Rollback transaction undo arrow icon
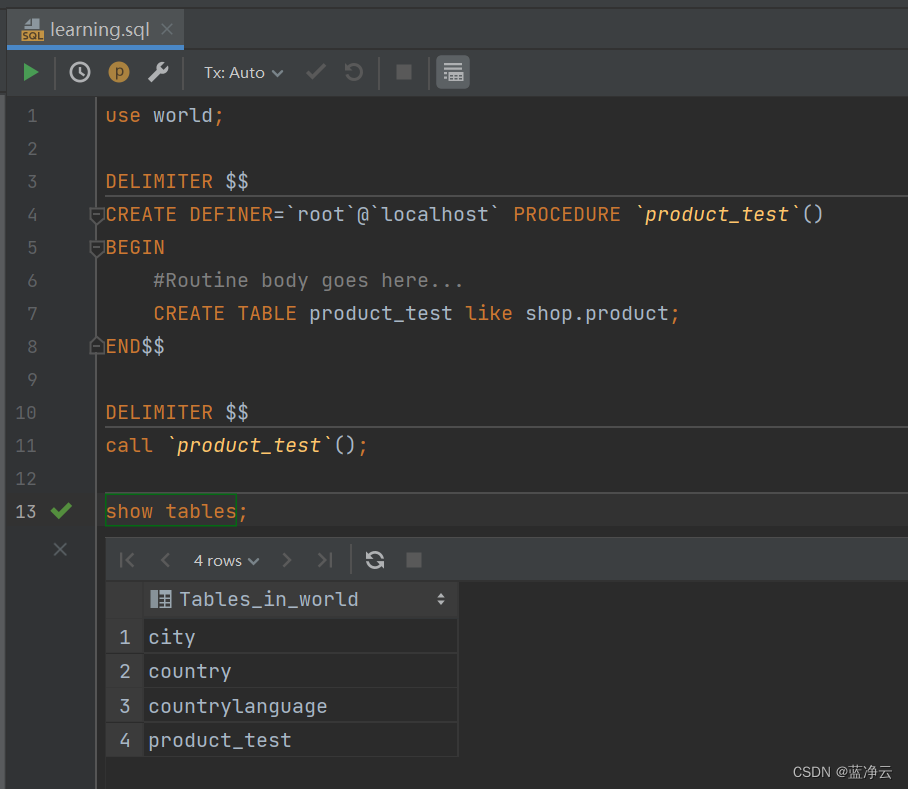The image size is (908, 789). click(353, 72)
